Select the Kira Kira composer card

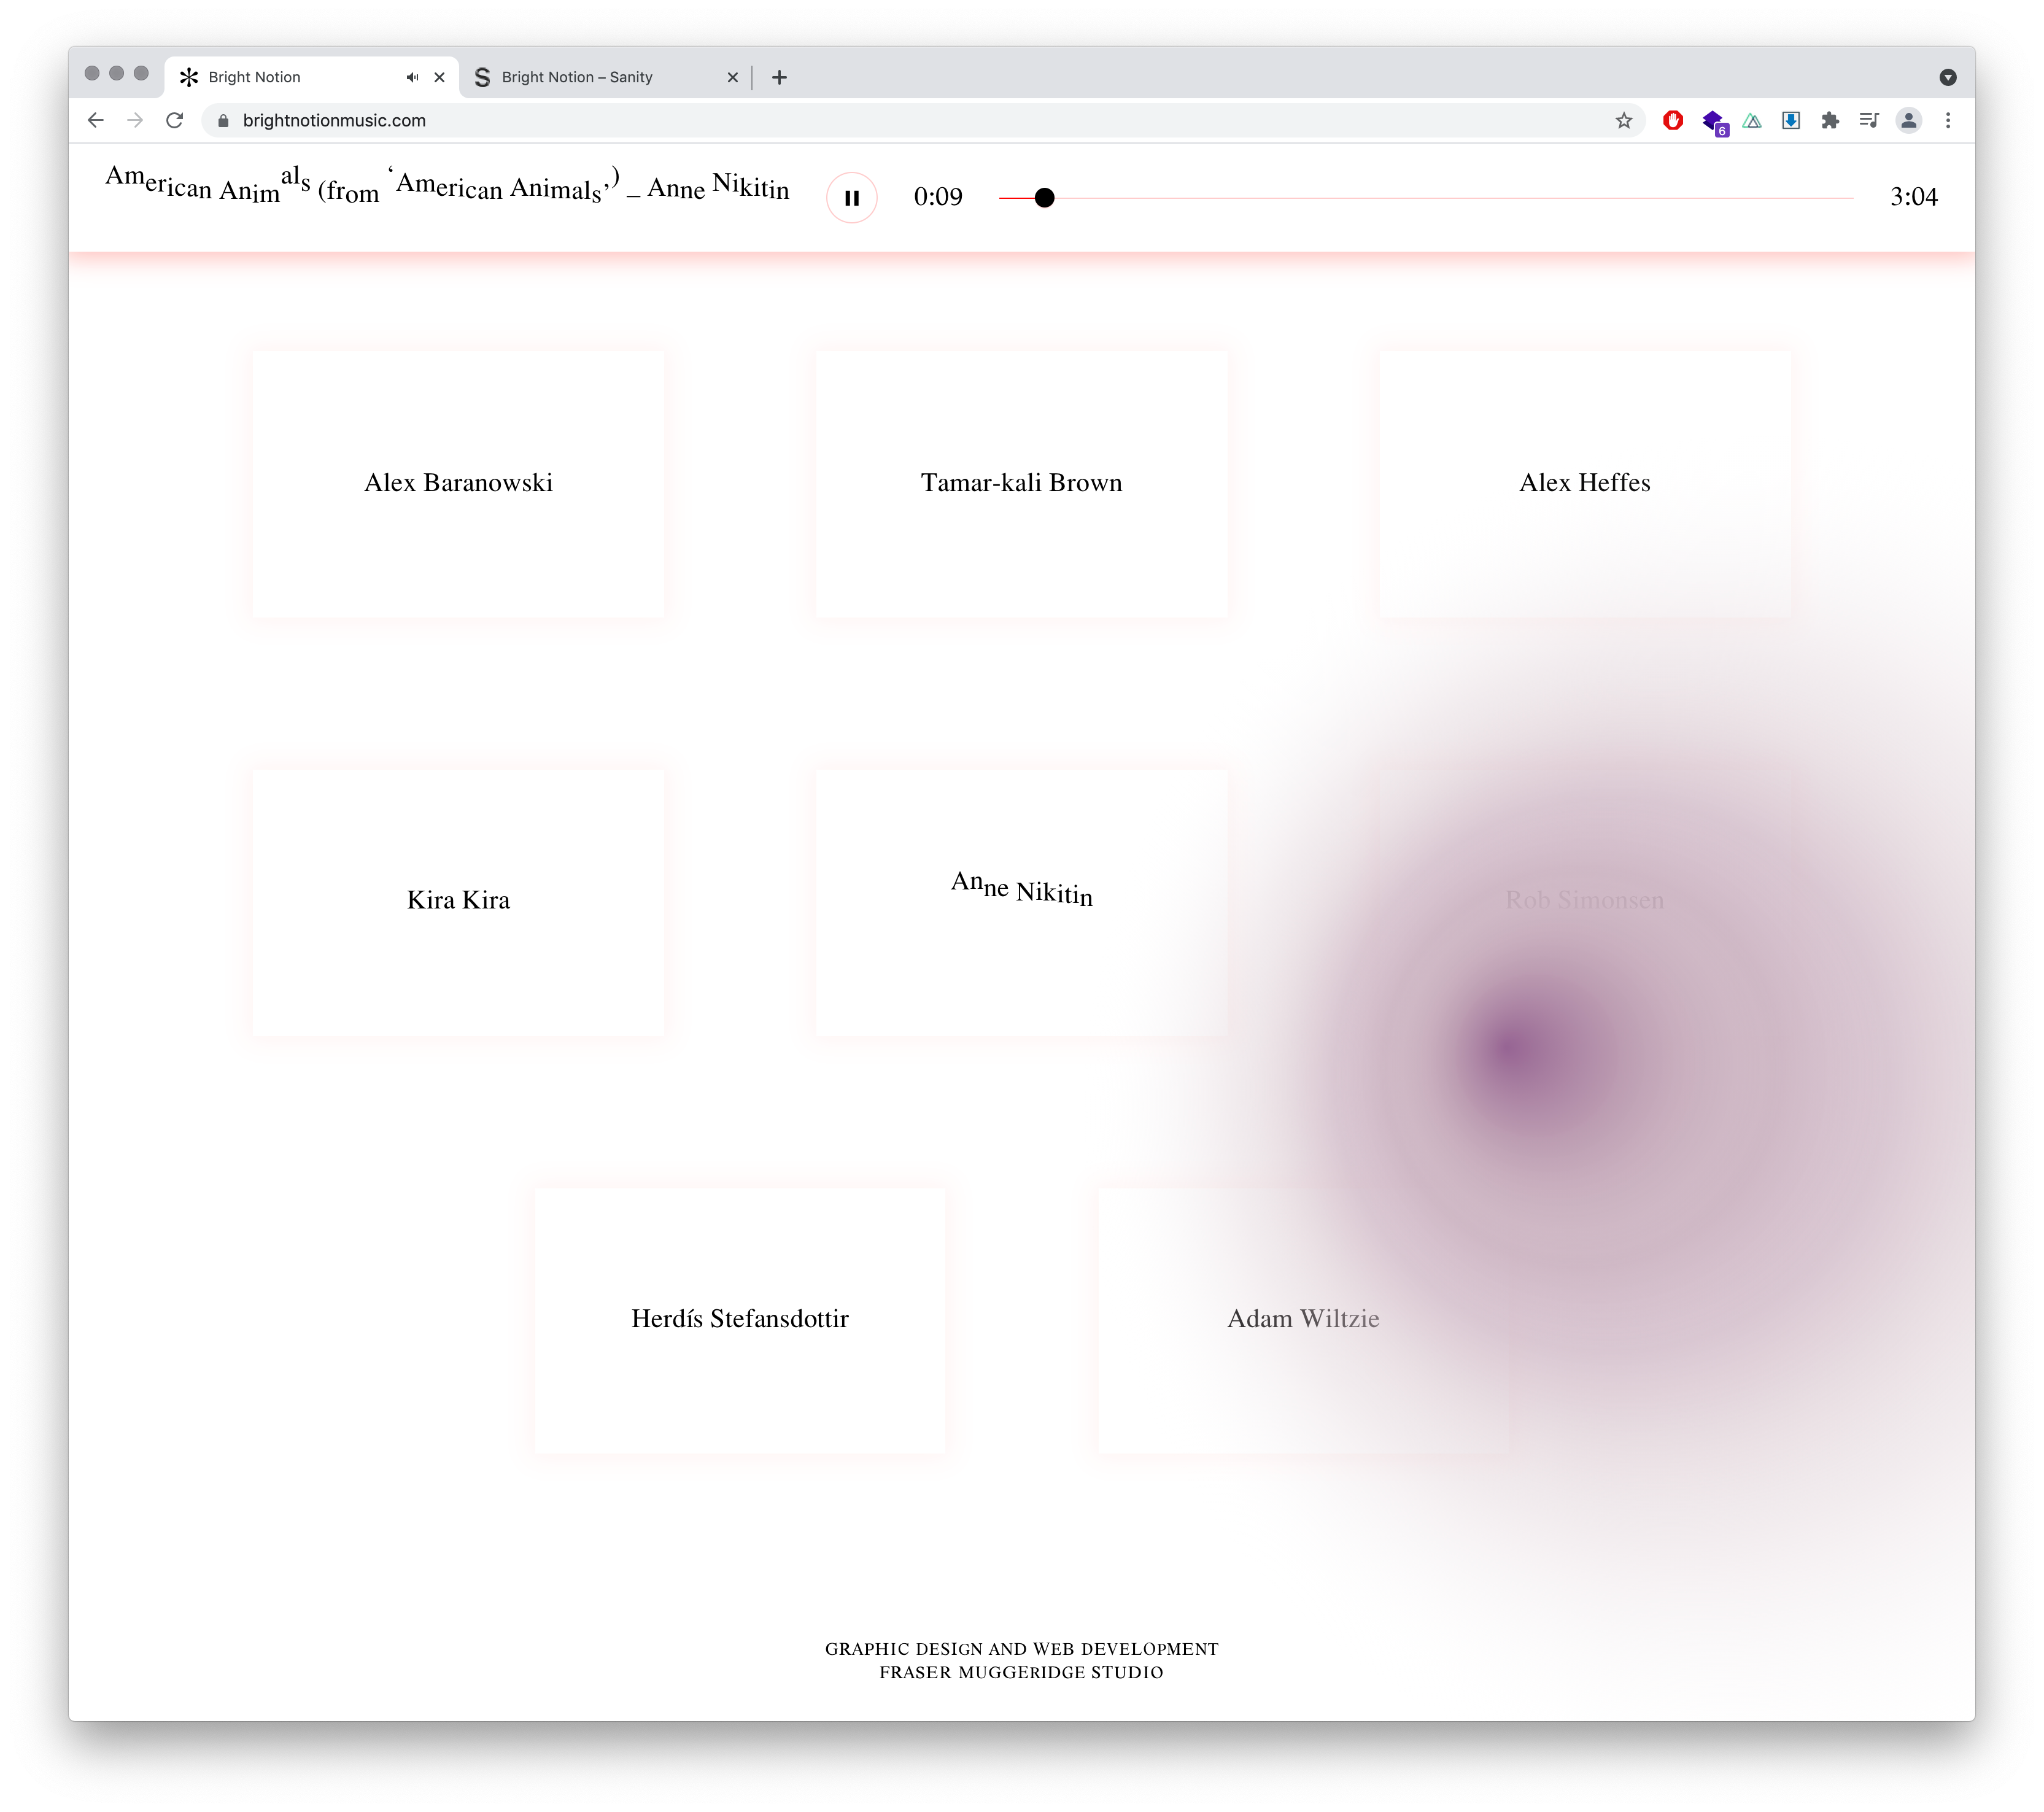[x=458, y=900]
